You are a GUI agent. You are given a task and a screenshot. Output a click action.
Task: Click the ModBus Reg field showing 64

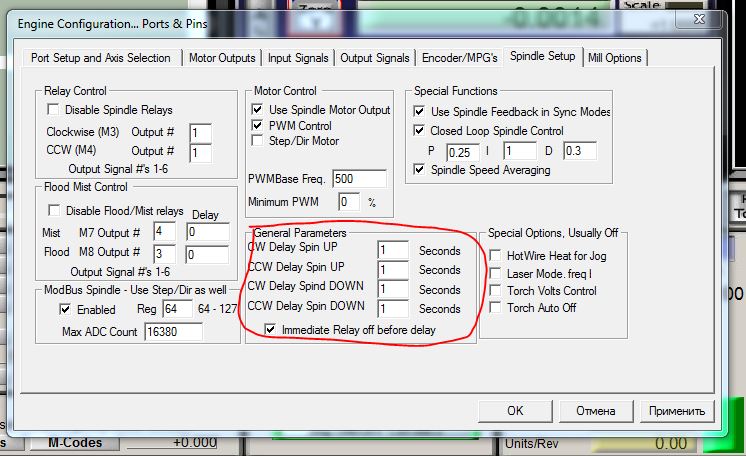coord(177,309)
